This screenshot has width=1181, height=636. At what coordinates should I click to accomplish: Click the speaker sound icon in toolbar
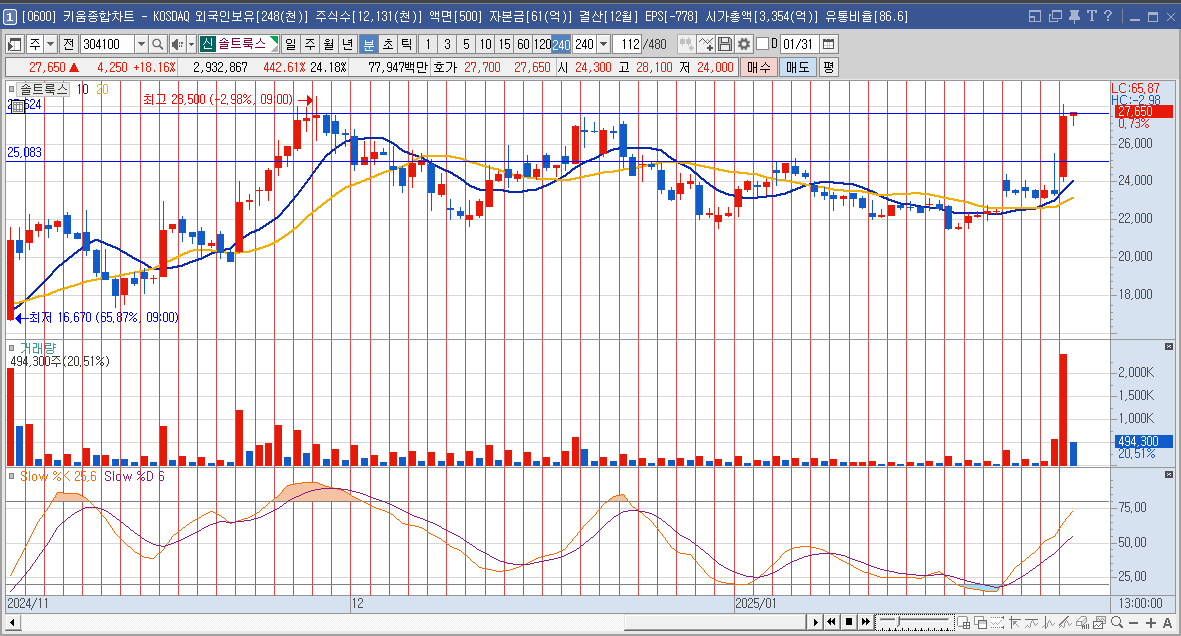(177, 44)
